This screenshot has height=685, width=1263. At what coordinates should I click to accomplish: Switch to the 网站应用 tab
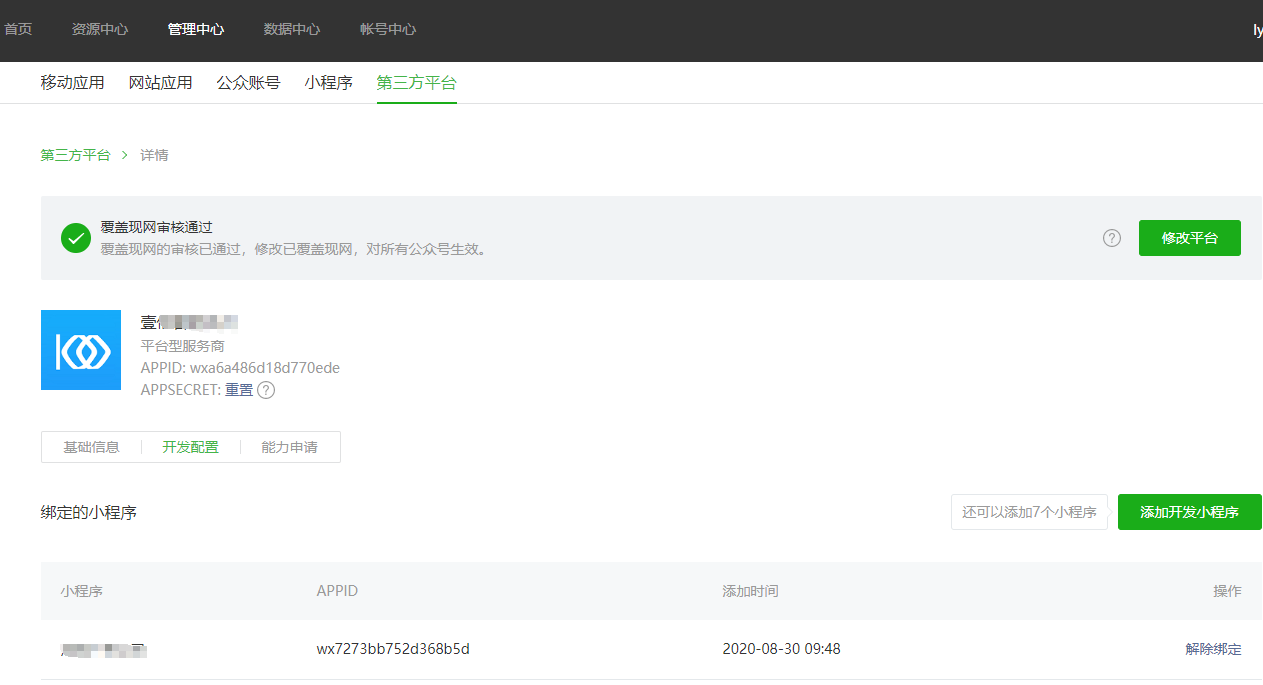[160, 83]
